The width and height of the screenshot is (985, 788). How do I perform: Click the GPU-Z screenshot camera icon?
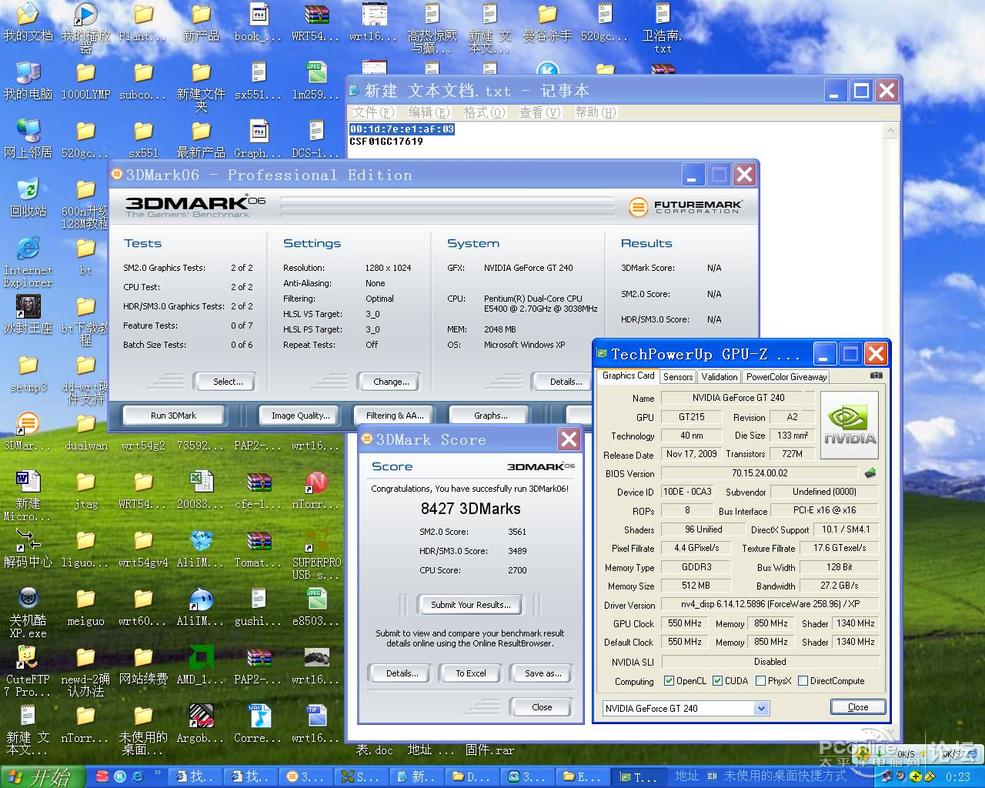(x=876, y=375)
